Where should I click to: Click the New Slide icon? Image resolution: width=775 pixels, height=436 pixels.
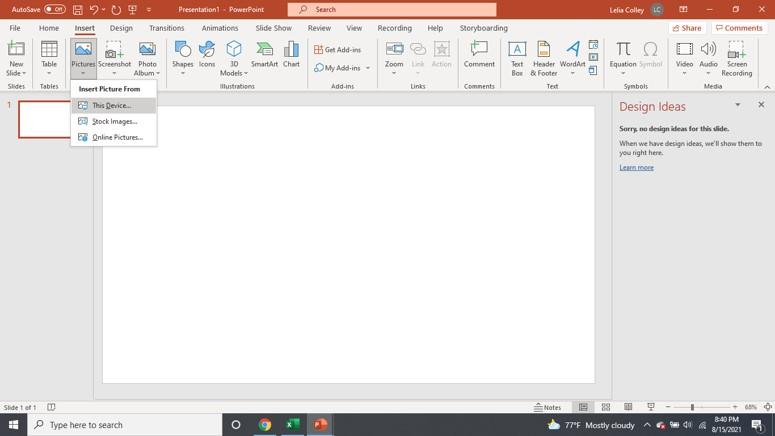(x=16, y=58)
